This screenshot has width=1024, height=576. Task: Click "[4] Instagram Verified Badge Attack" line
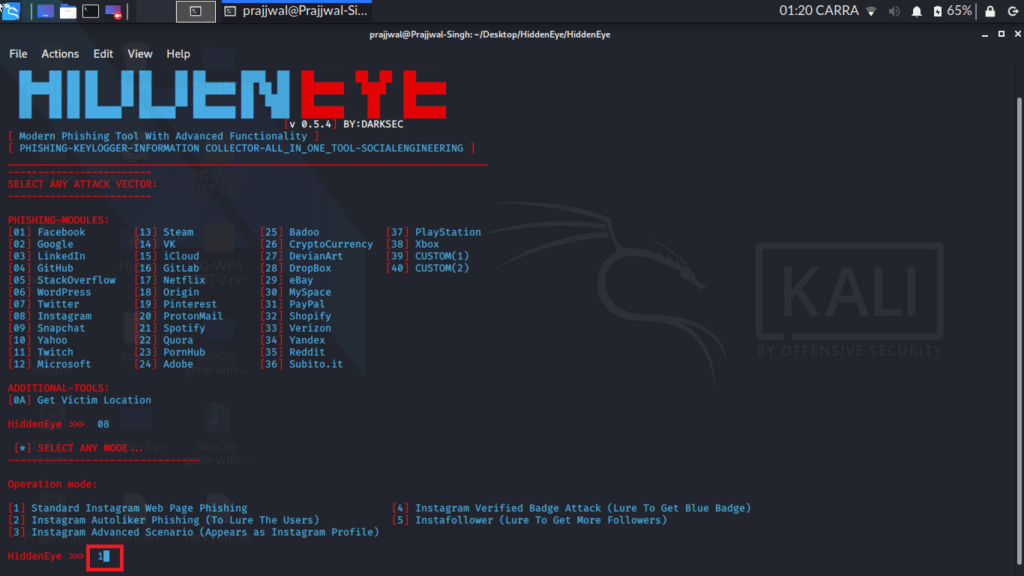point(571,508)
